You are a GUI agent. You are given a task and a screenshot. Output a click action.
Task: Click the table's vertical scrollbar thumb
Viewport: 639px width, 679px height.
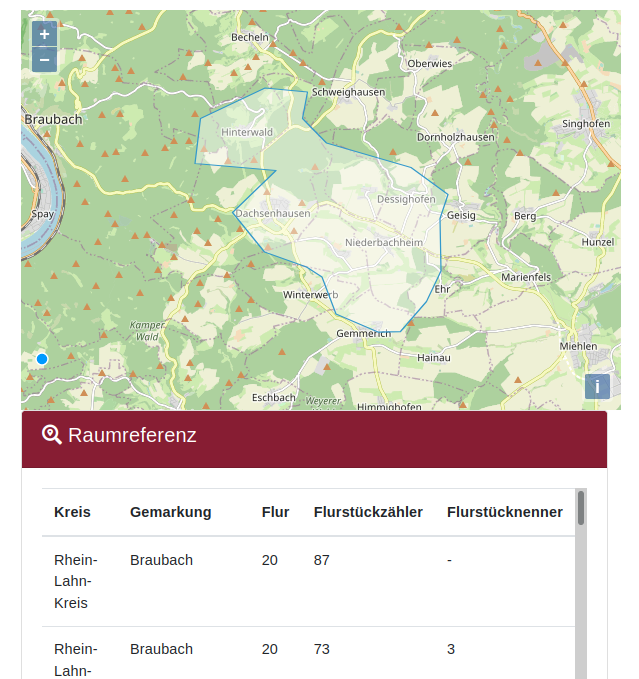tap(581, 508)
